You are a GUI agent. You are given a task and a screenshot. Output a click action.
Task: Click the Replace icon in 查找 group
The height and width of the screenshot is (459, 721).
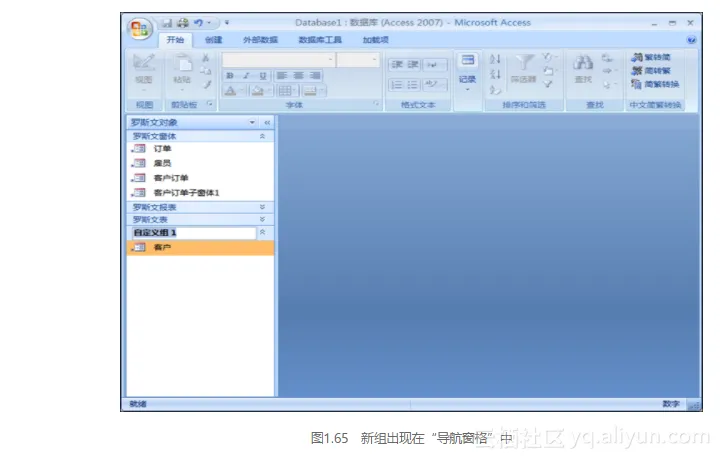coord(607,57)
